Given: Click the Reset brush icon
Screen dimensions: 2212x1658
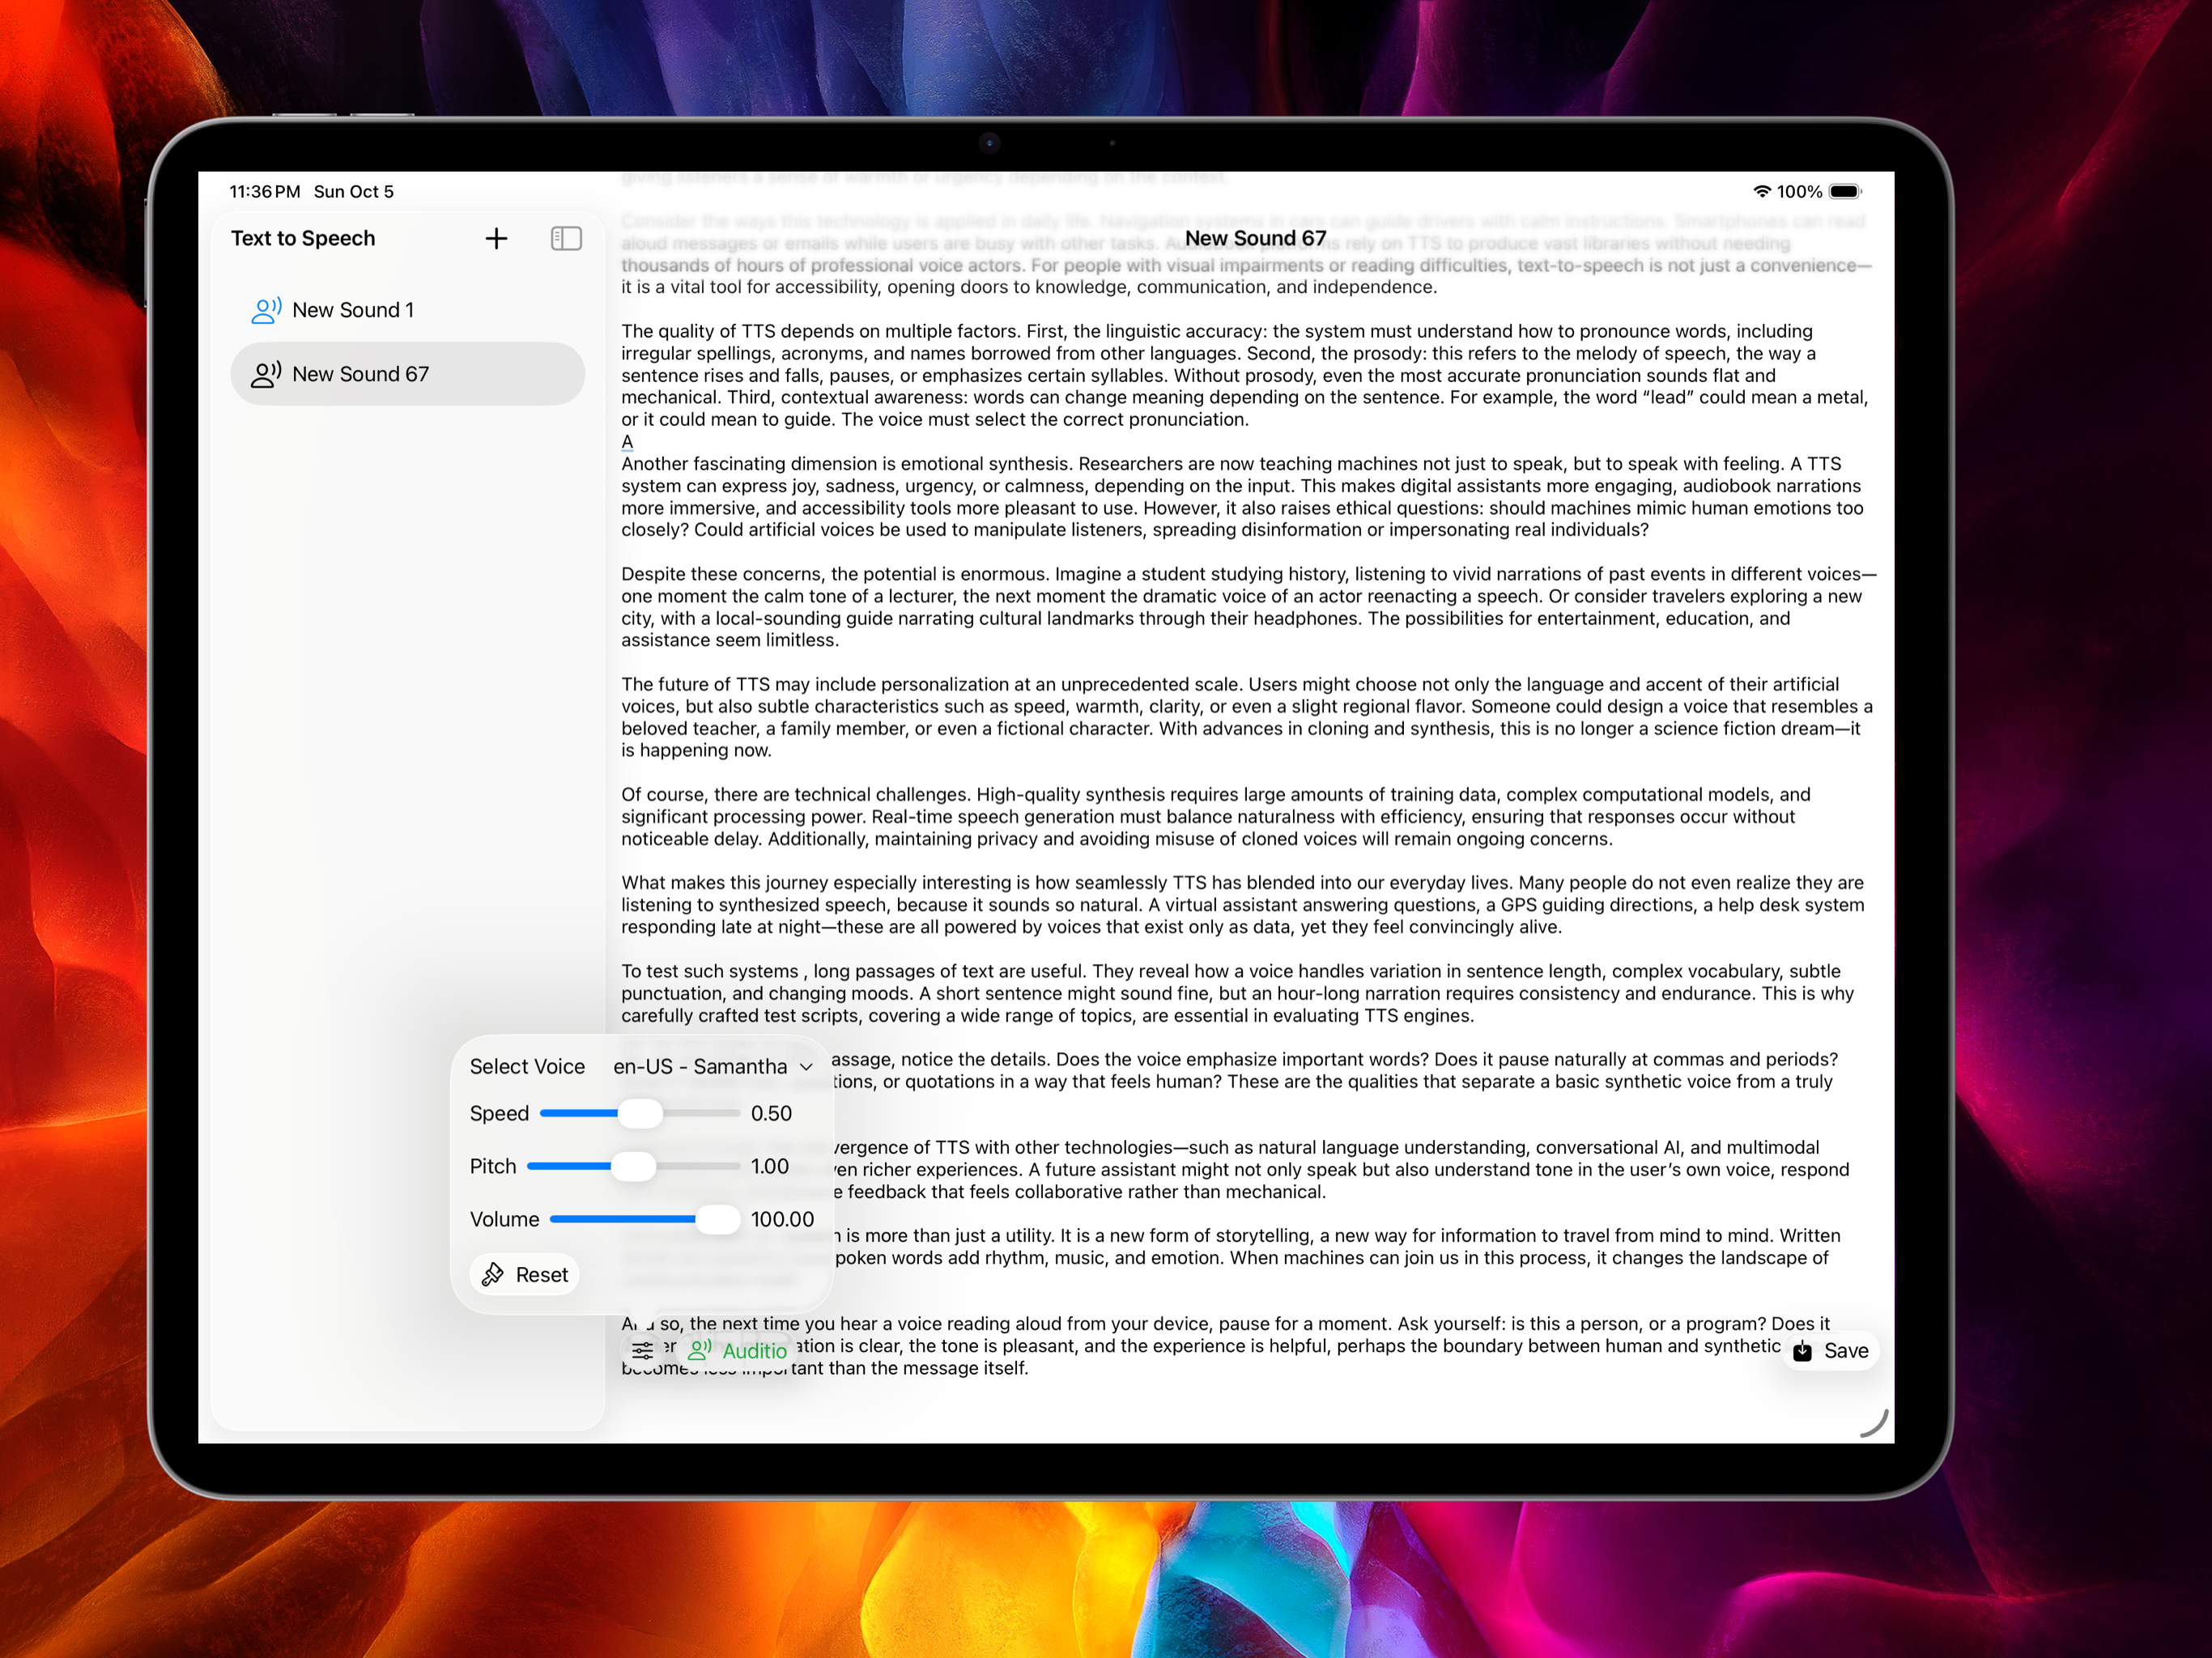Looking at the screenshot, I should (x=493, y=1275).
